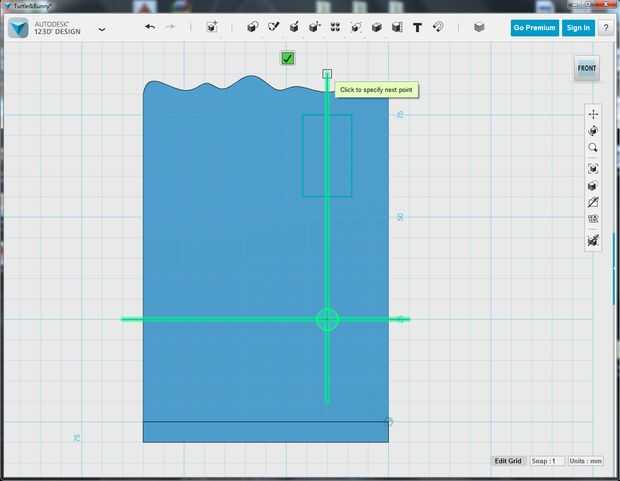Toggle the show/hide sketches icon
This screenshot has height=481, width=620.
[593, 203]
